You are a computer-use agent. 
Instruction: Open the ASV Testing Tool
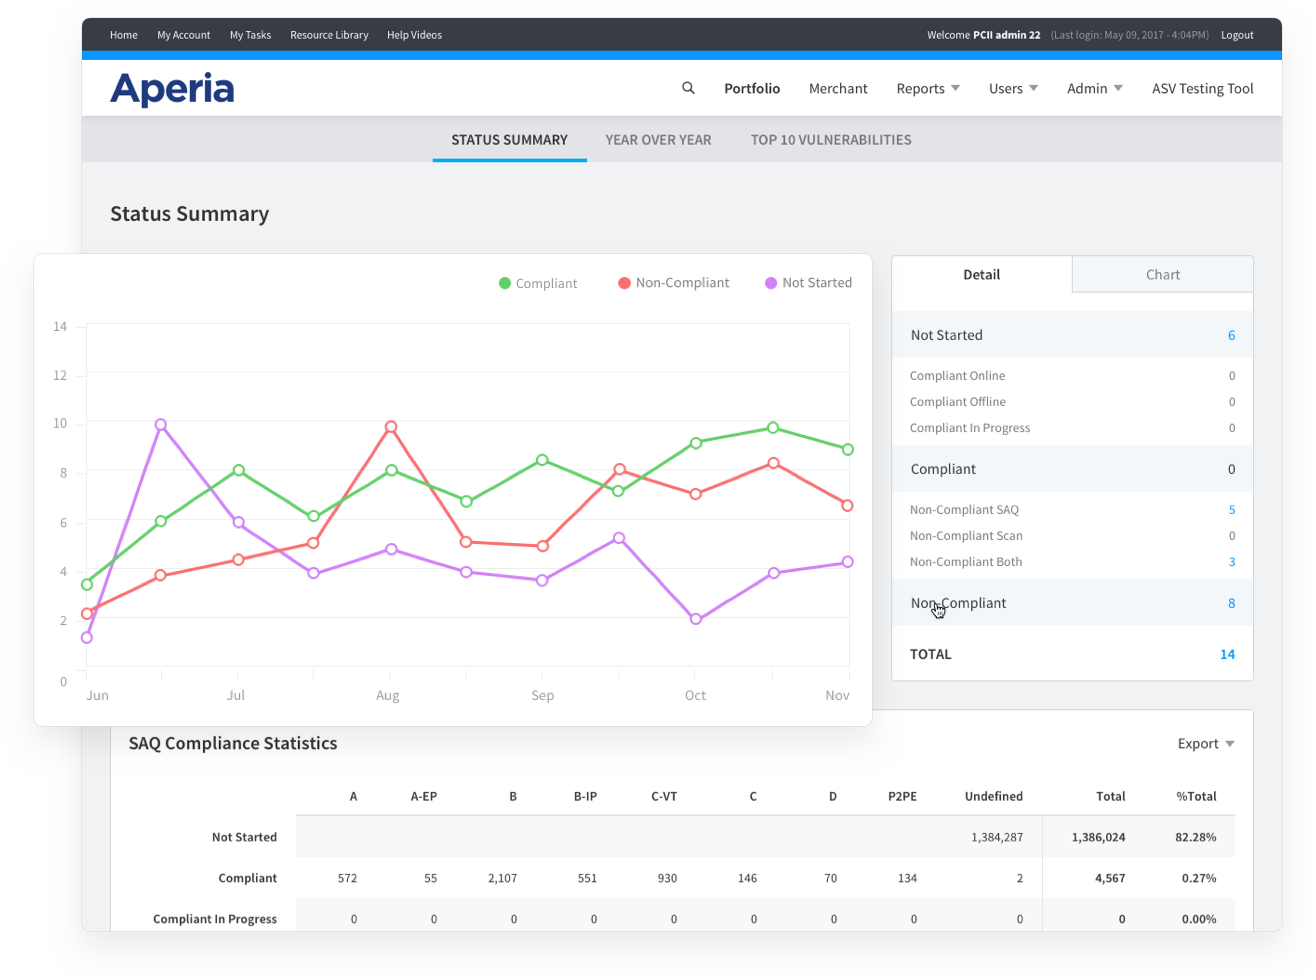click(x=1202, y=88)
